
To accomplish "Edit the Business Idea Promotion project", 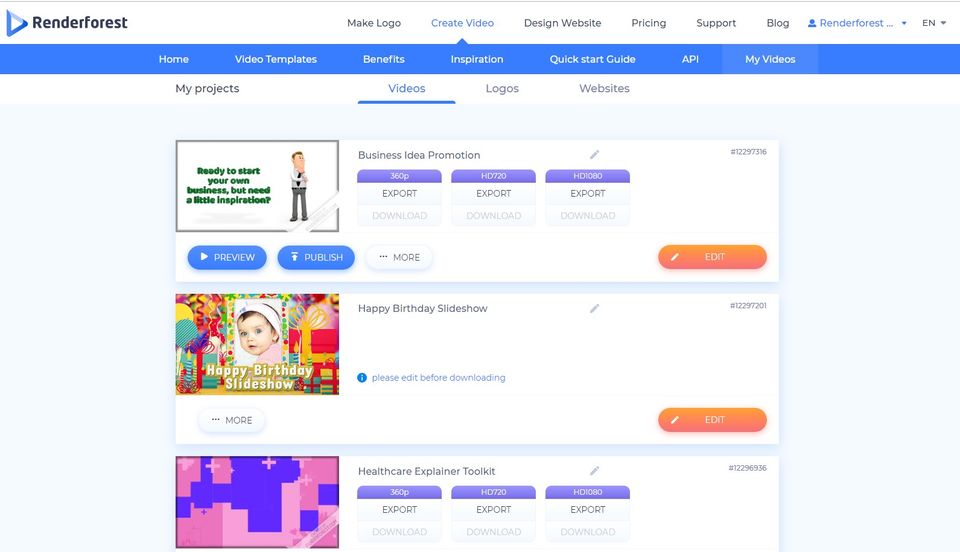I will [x=712, y=257].
